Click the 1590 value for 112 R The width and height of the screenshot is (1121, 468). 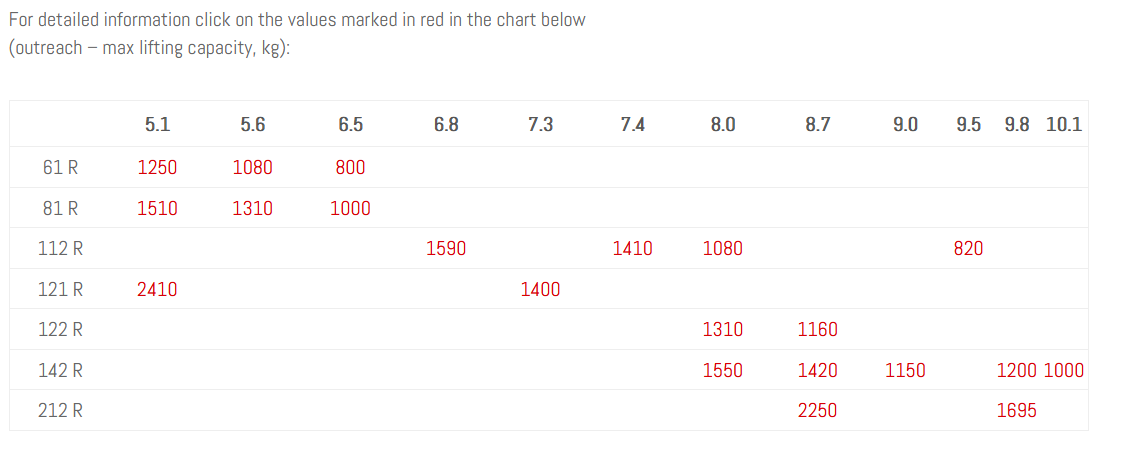point(446,249)
